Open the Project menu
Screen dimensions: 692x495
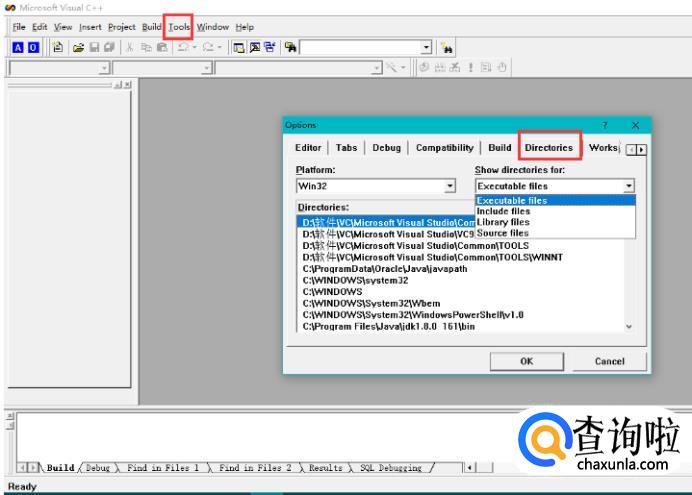122,27
